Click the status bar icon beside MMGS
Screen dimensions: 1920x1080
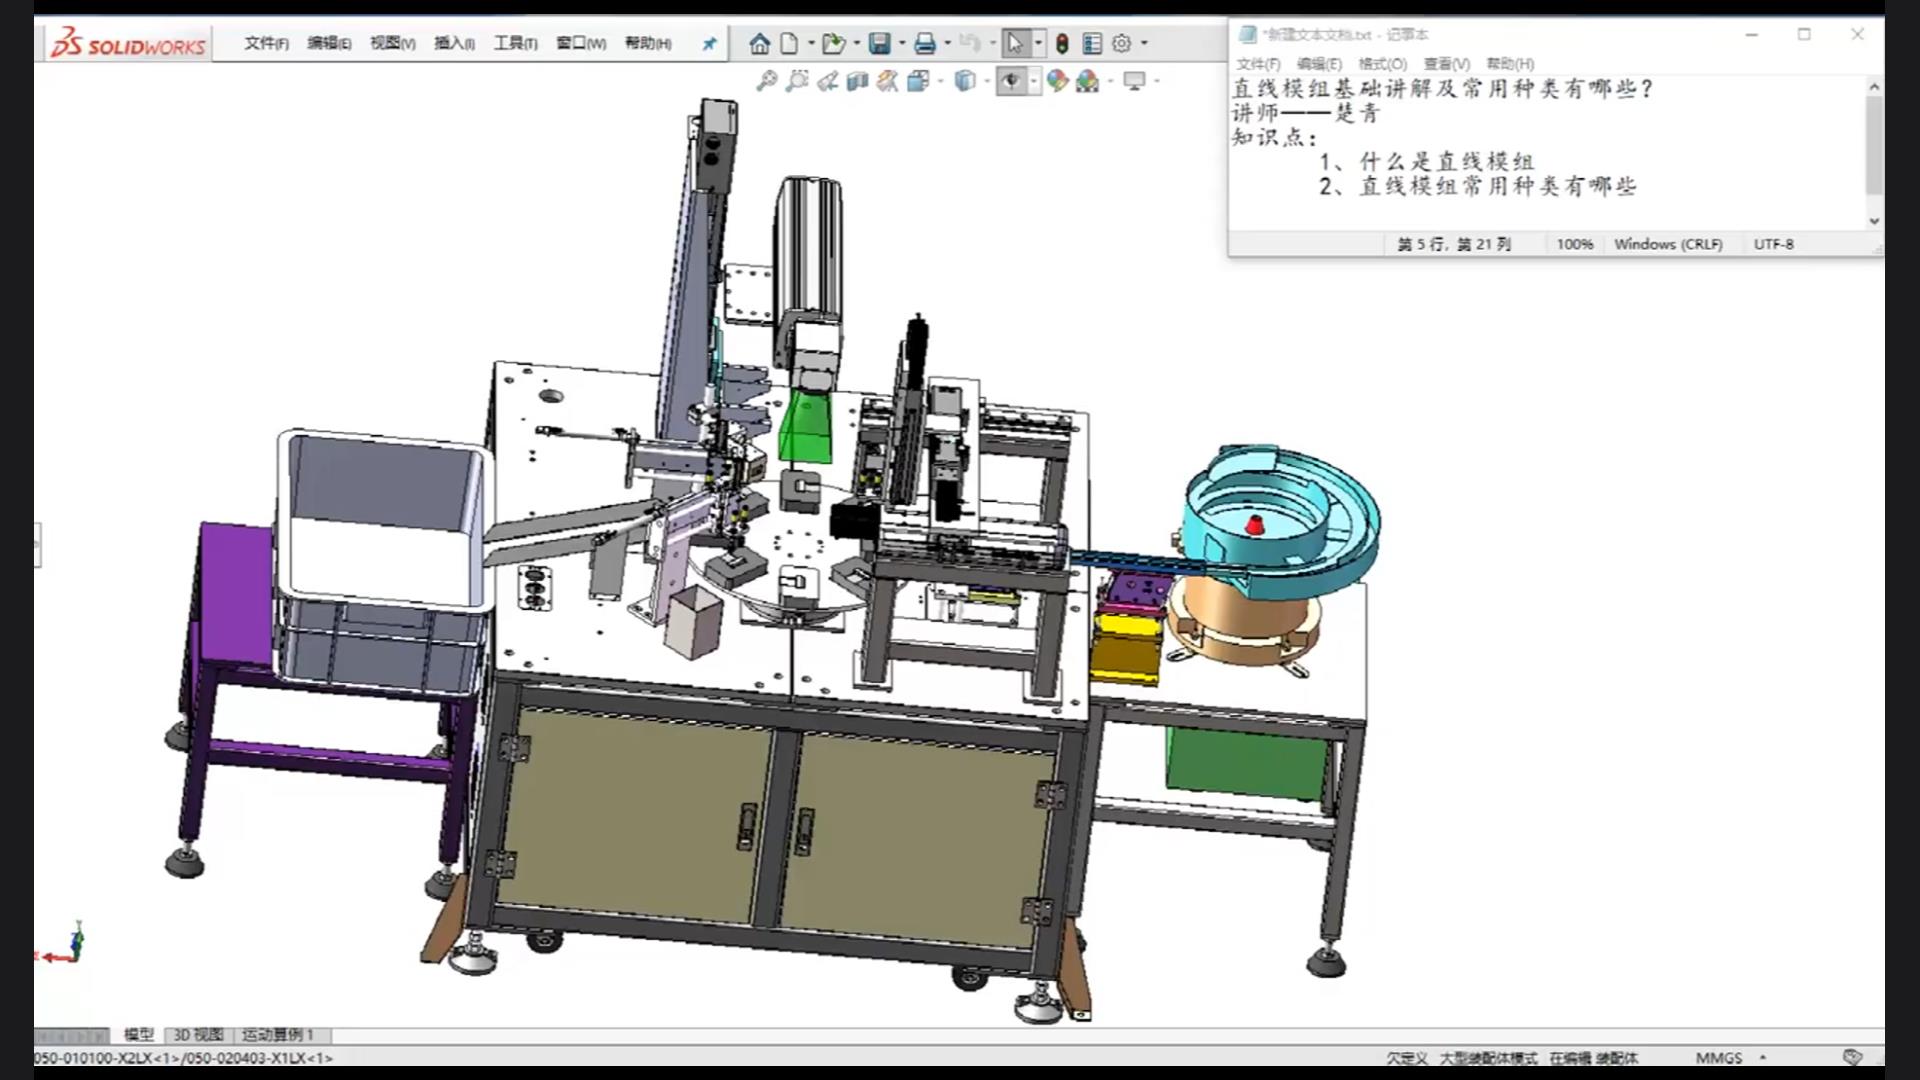1852,1057
